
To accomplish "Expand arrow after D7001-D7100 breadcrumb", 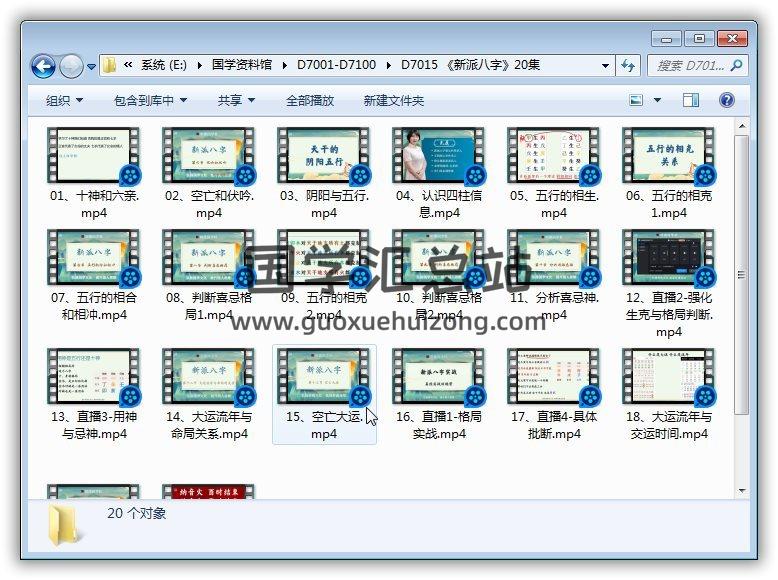I will (x=389, y=65).
